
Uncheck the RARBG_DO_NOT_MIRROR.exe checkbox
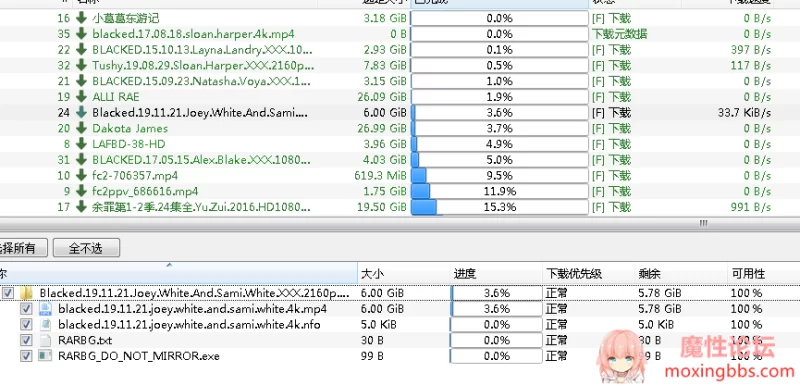coord(26,355)
